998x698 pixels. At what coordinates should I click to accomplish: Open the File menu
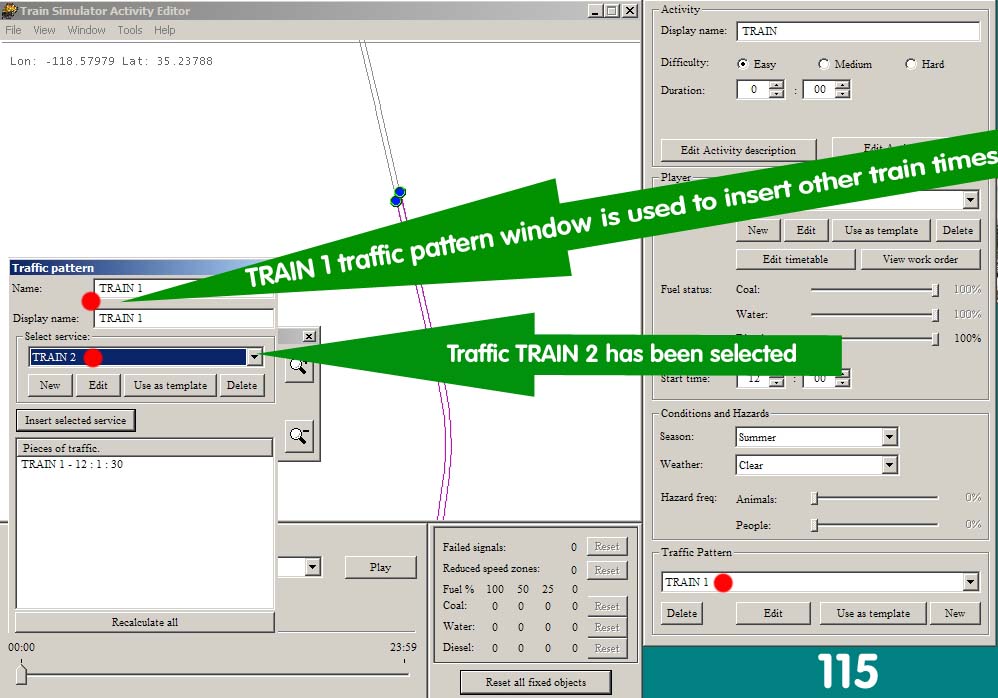click(x=13, y=30)
